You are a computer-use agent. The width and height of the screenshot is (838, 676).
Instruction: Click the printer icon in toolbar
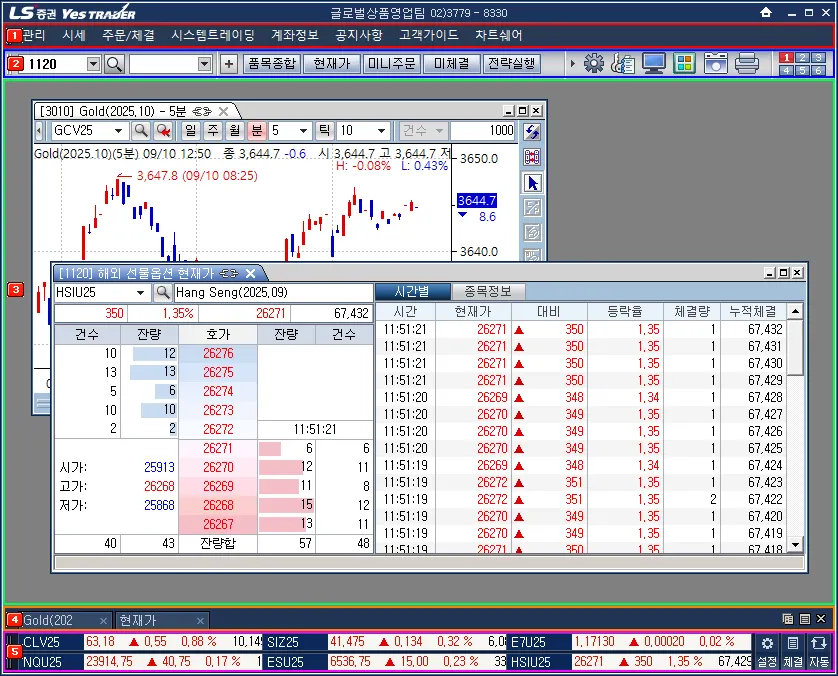click(747, 64)
